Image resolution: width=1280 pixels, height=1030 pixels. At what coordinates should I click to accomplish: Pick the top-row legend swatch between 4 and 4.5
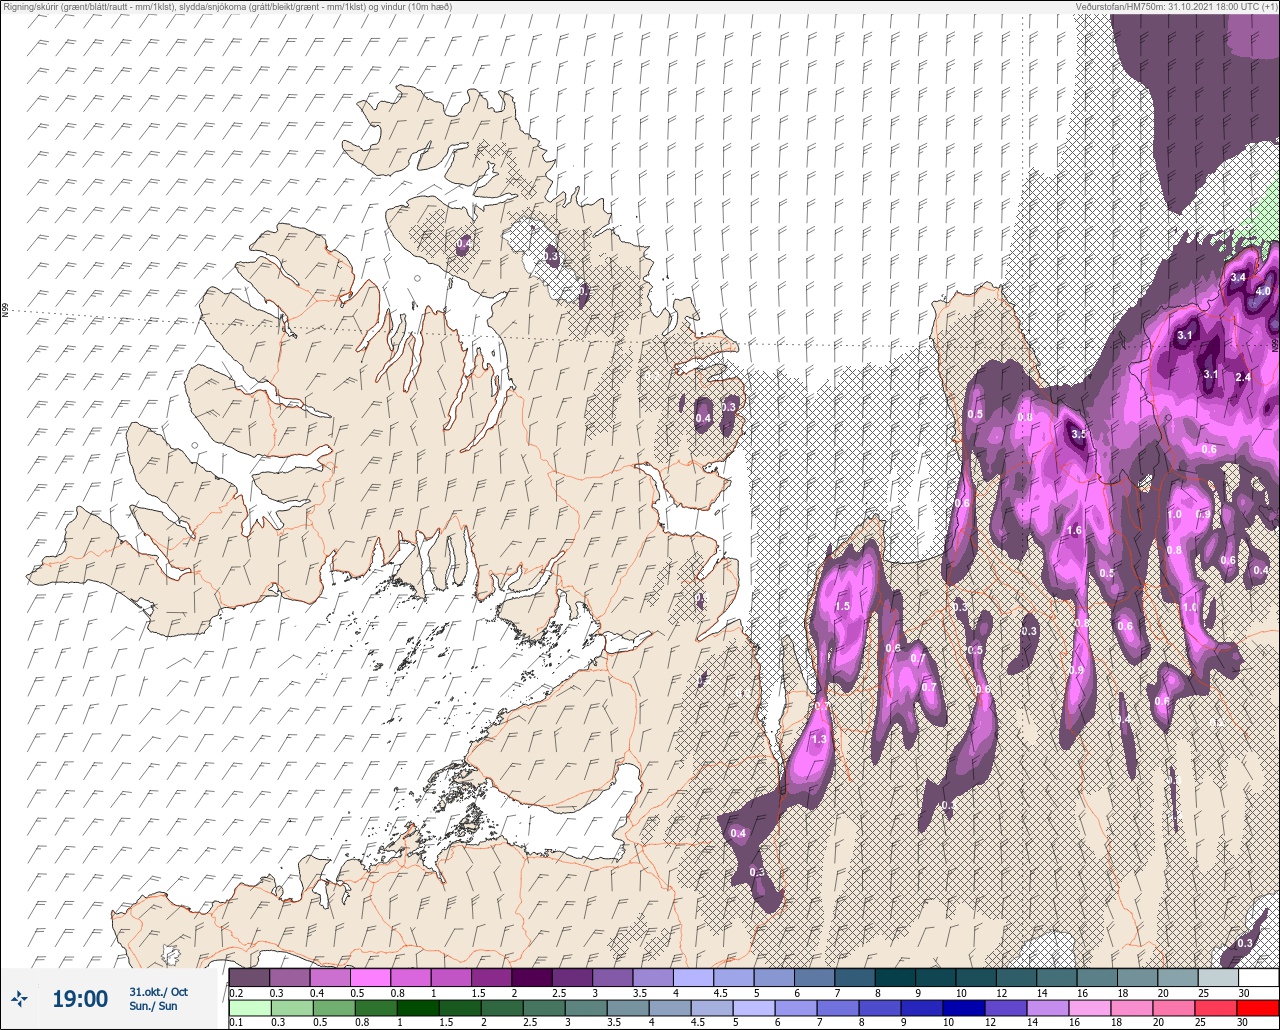click(693, 977)
